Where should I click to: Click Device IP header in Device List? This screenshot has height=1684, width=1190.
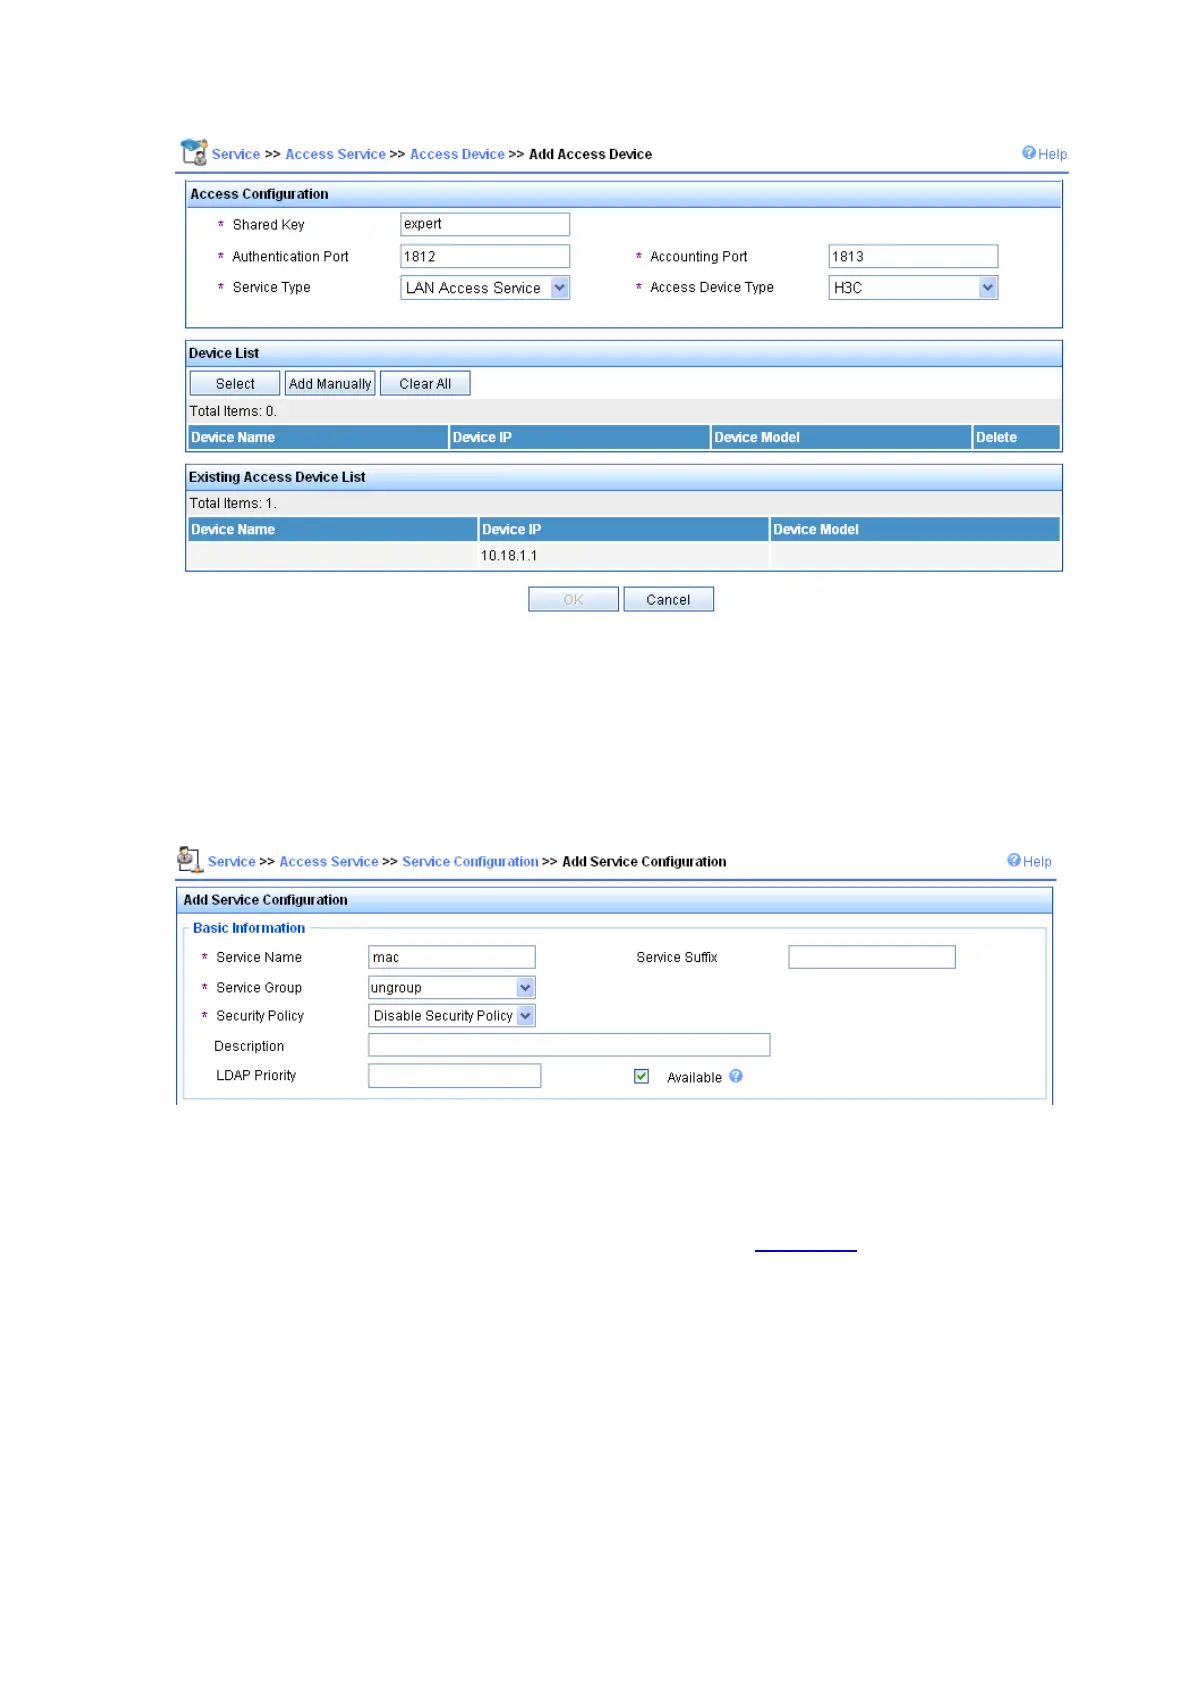coord(580,437)
